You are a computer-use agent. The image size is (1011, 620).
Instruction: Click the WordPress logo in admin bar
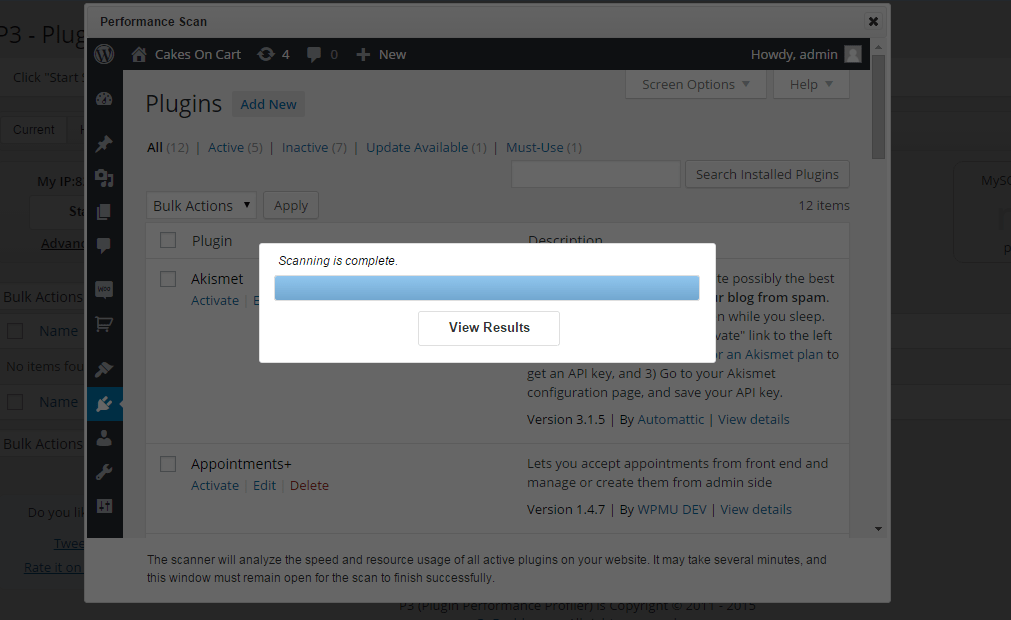[104, 54]
